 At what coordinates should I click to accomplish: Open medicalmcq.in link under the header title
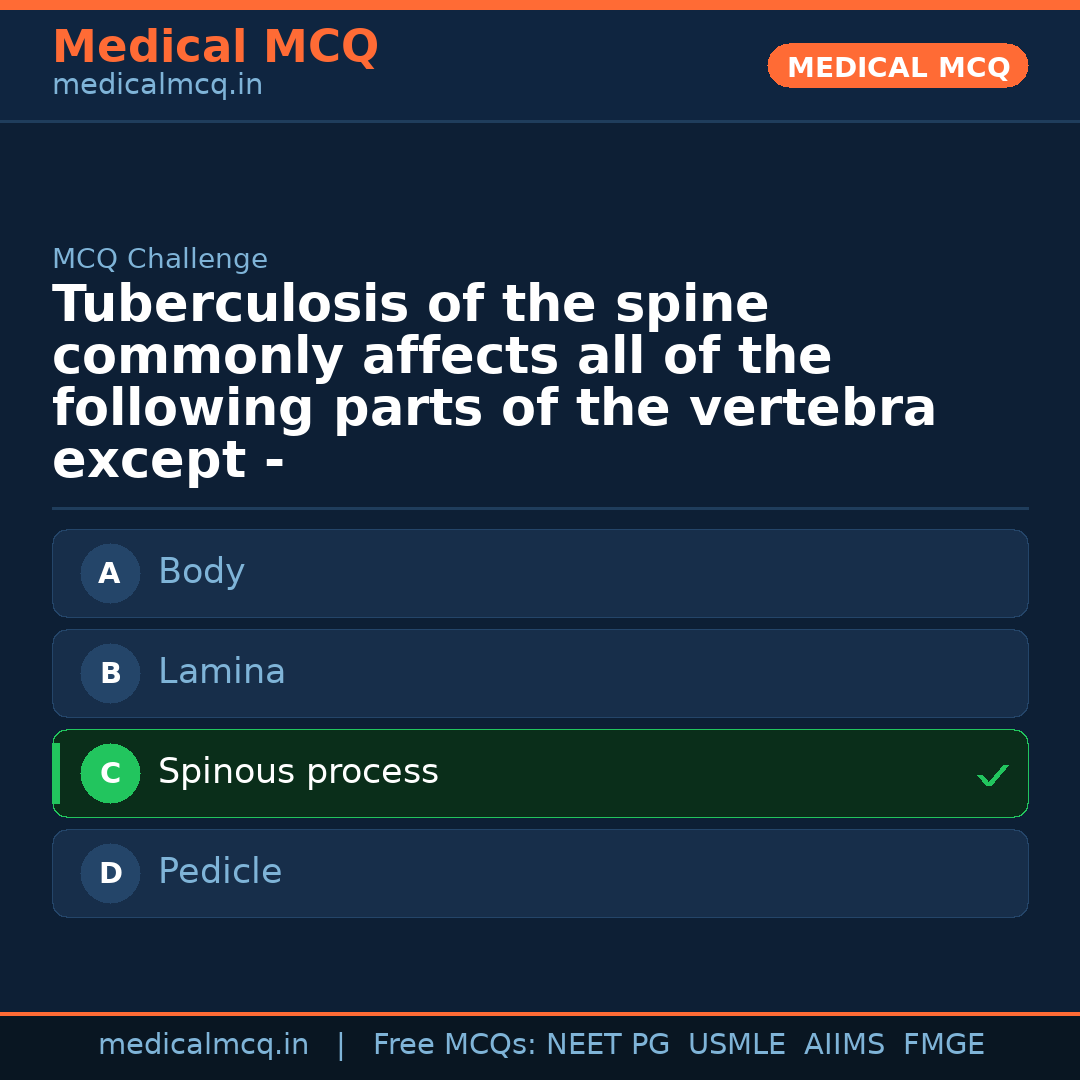(x=157, y=86)
